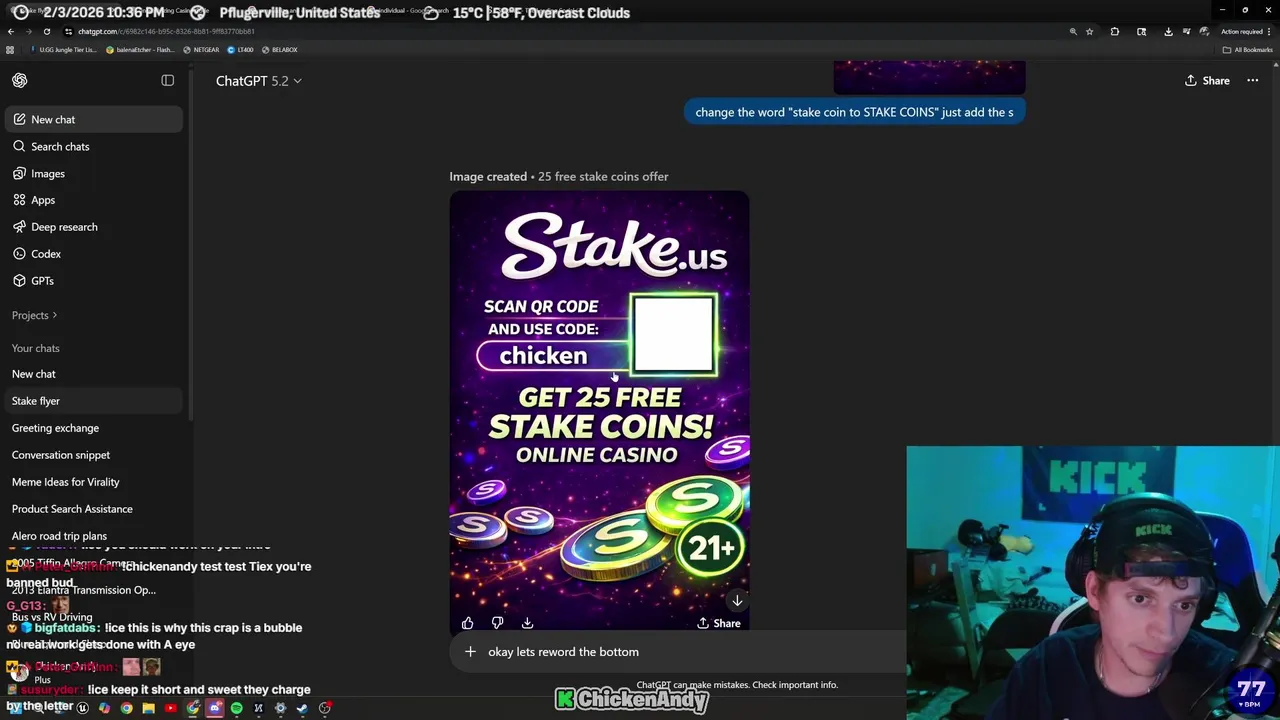Open the LT400 bookmark

click(240, 49)
